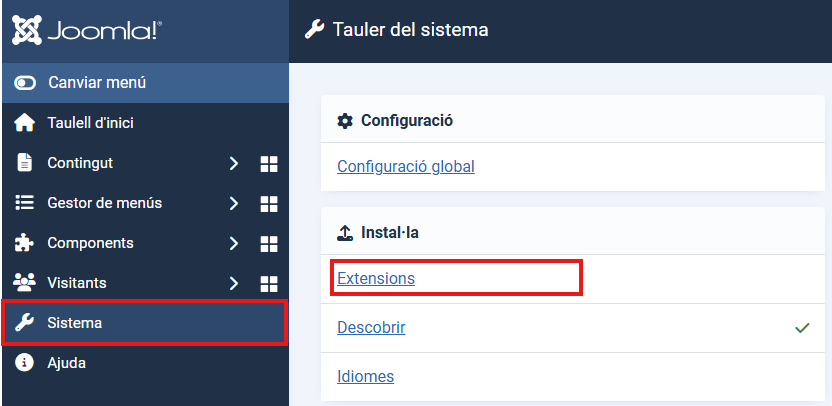Expand the Visitants submenu chevron
The height and width of the screenshot is (406, 832).
coord(233,283)
